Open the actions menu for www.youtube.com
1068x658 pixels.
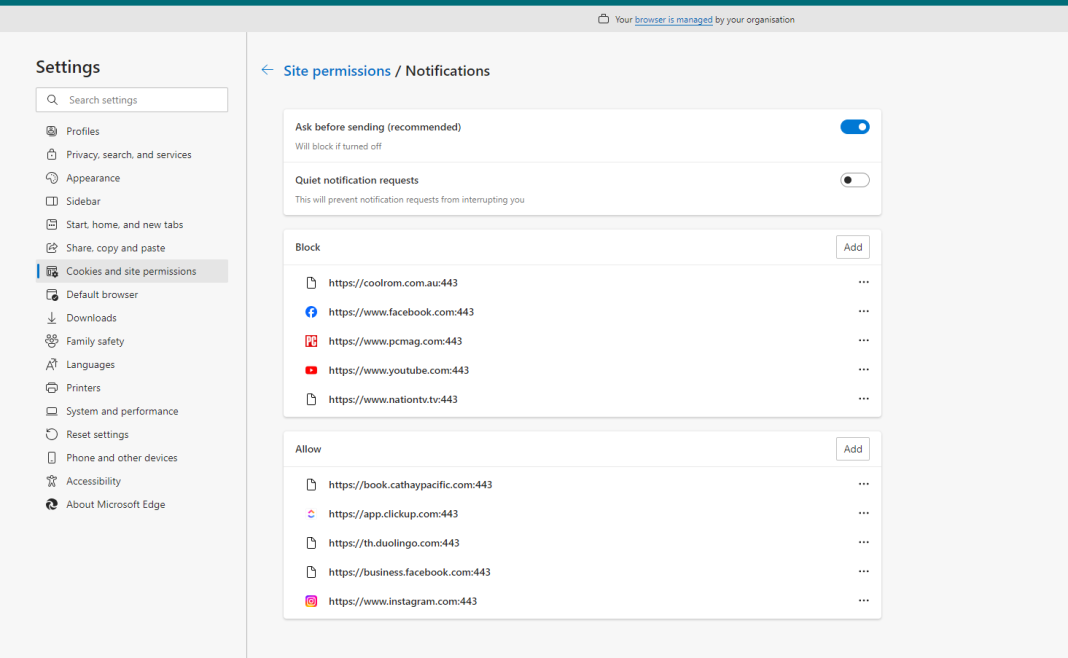(863, 369)
